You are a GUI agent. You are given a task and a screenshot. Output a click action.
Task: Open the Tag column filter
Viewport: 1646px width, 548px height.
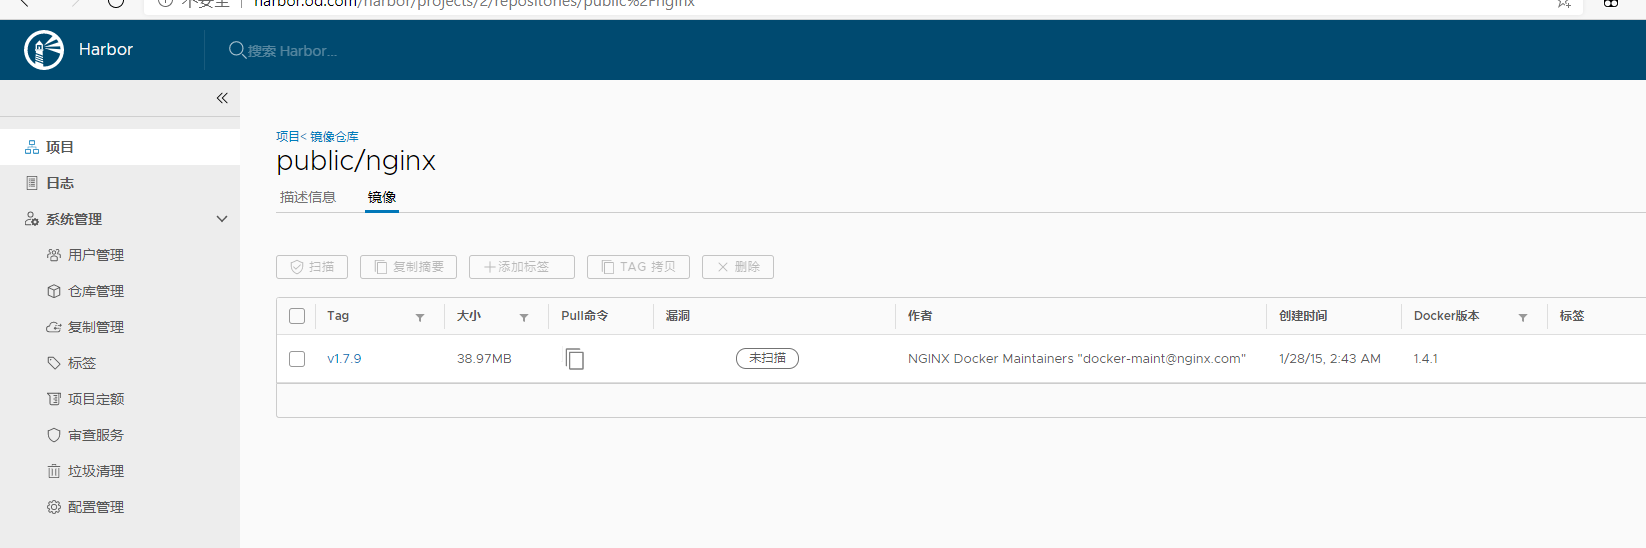coord(420,317)
